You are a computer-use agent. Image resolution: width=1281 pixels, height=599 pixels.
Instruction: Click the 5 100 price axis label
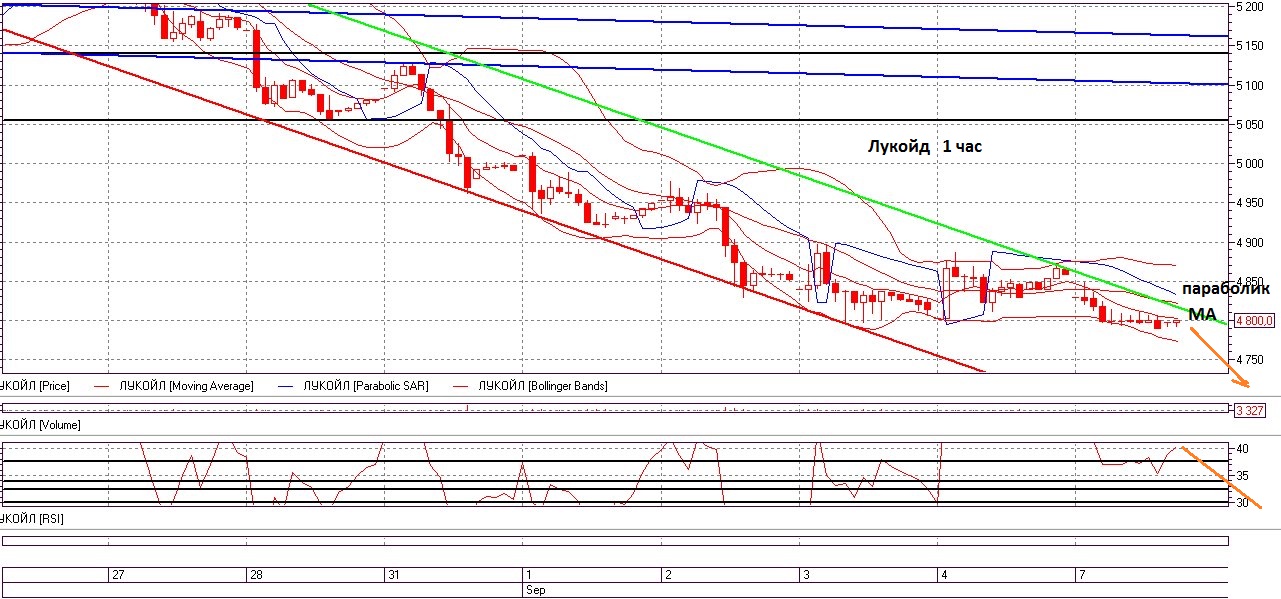[1251, 86]
